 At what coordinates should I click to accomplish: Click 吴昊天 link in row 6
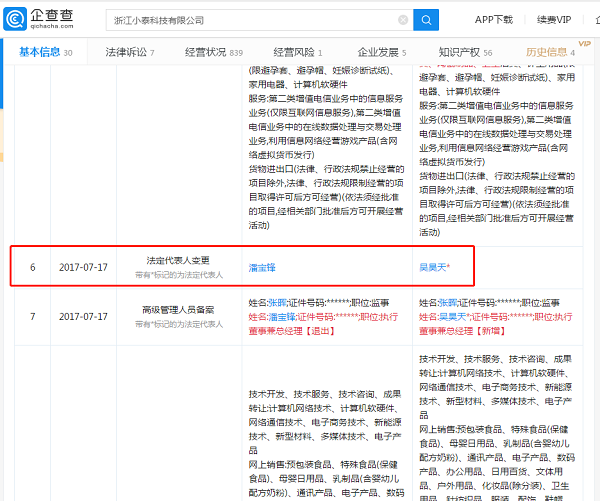tap(434, 267)
